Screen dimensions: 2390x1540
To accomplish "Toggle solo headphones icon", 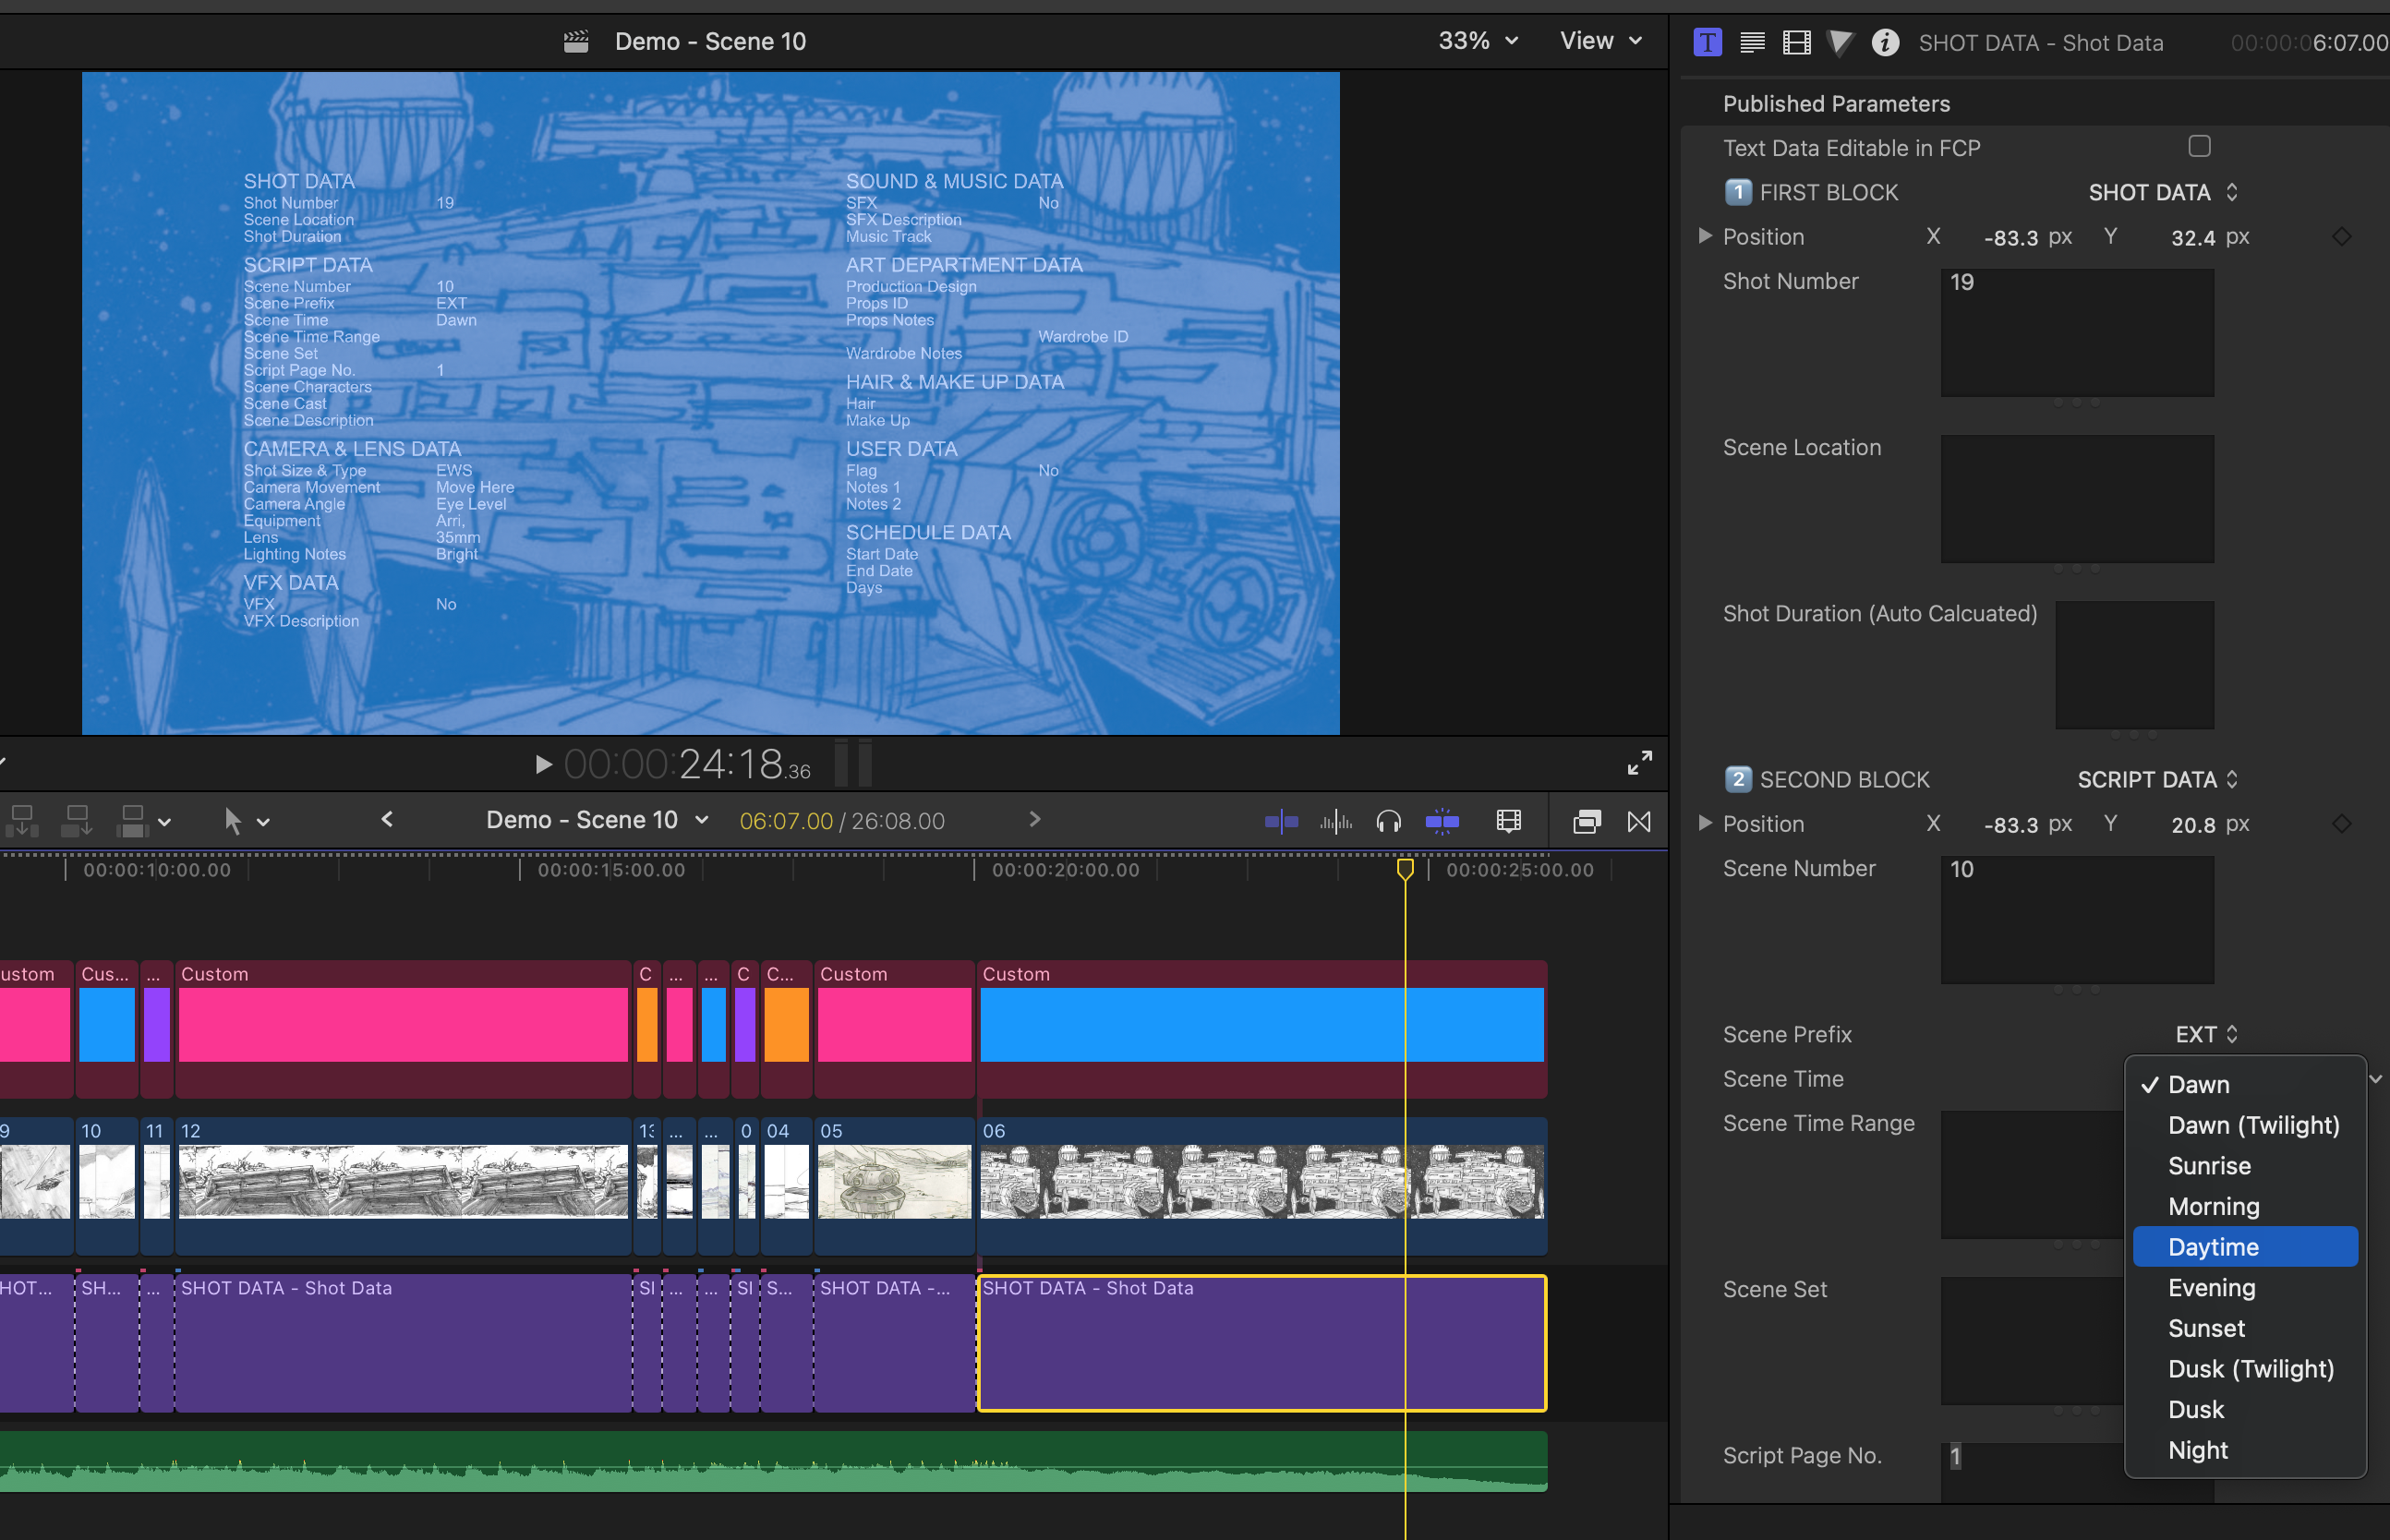I will [x=1389, y=822].
